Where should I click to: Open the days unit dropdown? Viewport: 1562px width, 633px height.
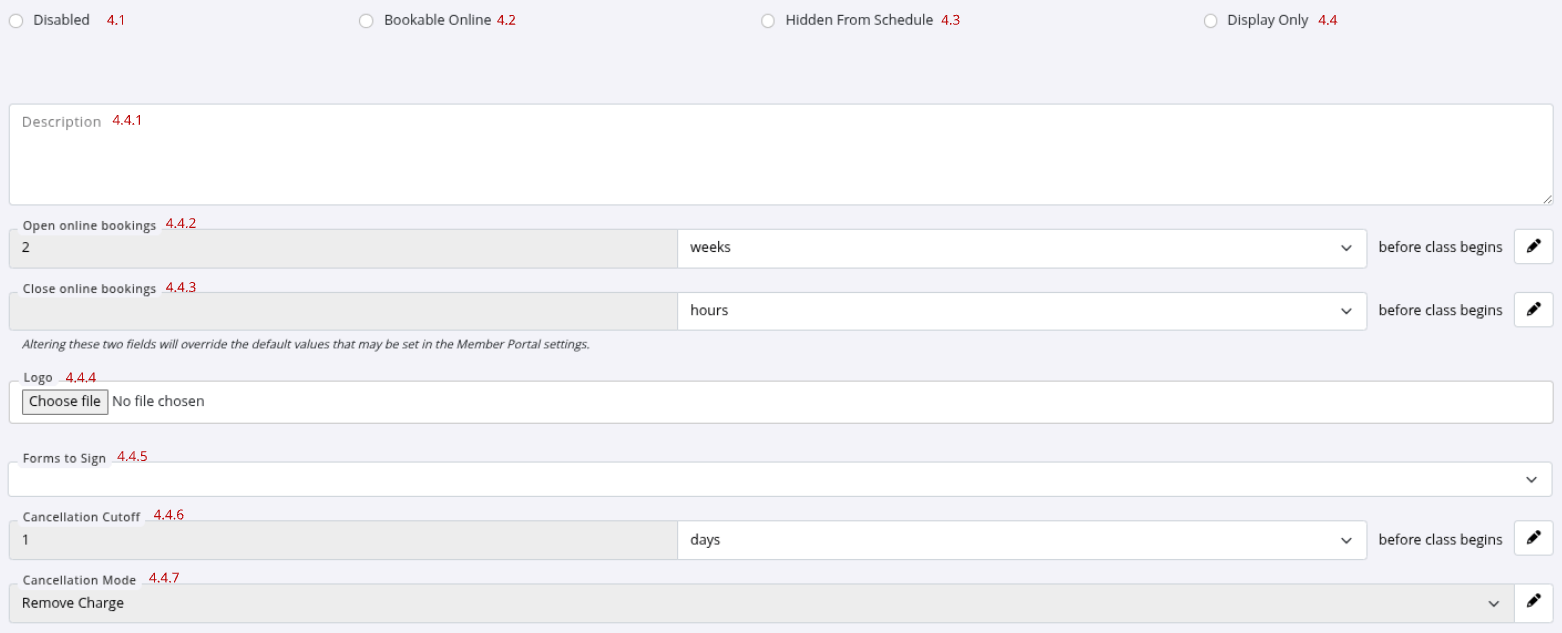coord(1021,540)
